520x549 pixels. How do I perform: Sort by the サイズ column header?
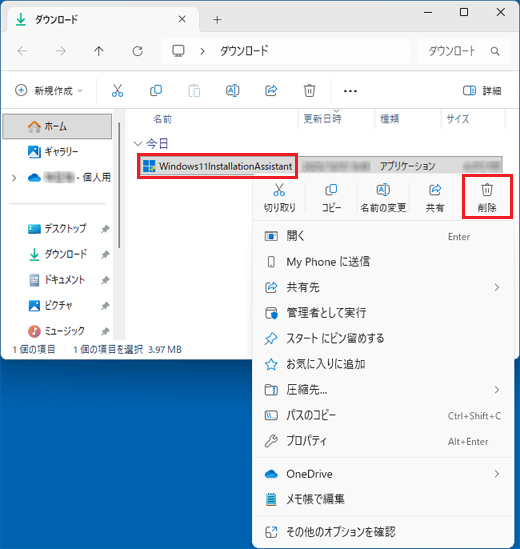click(x=457, y=119)
